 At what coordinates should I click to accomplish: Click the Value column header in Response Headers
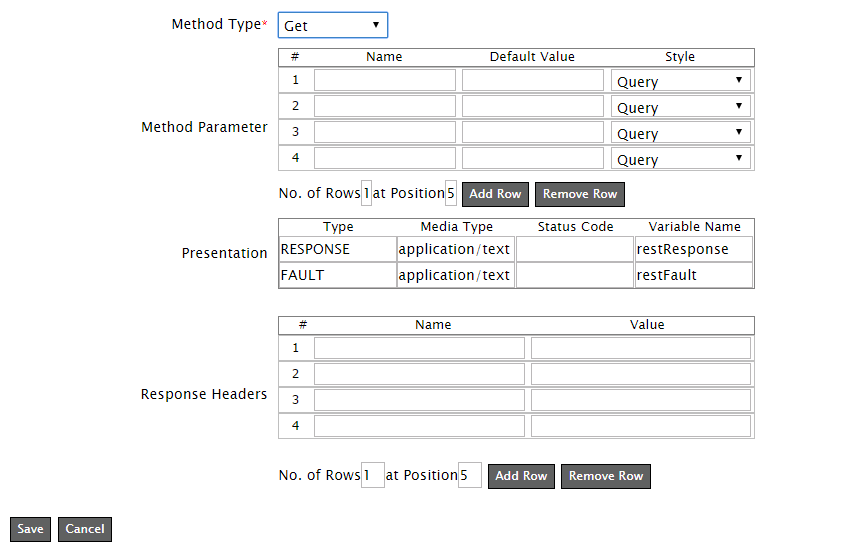point(647,325)
